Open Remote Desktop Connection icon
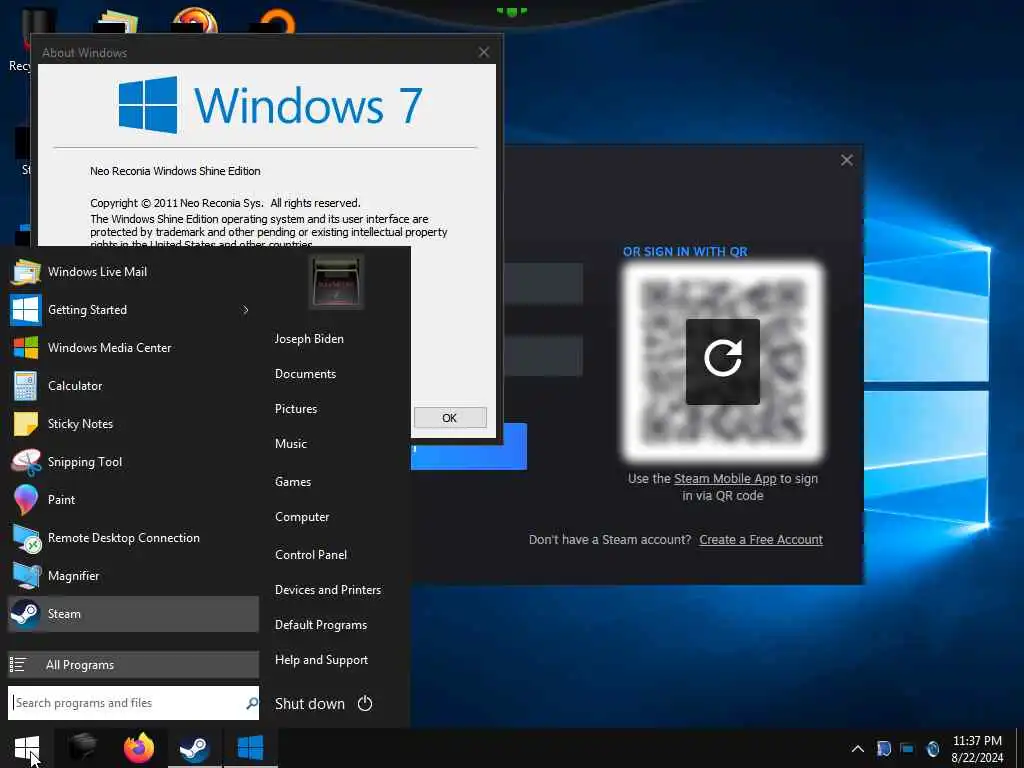 [x=27, y=538]
